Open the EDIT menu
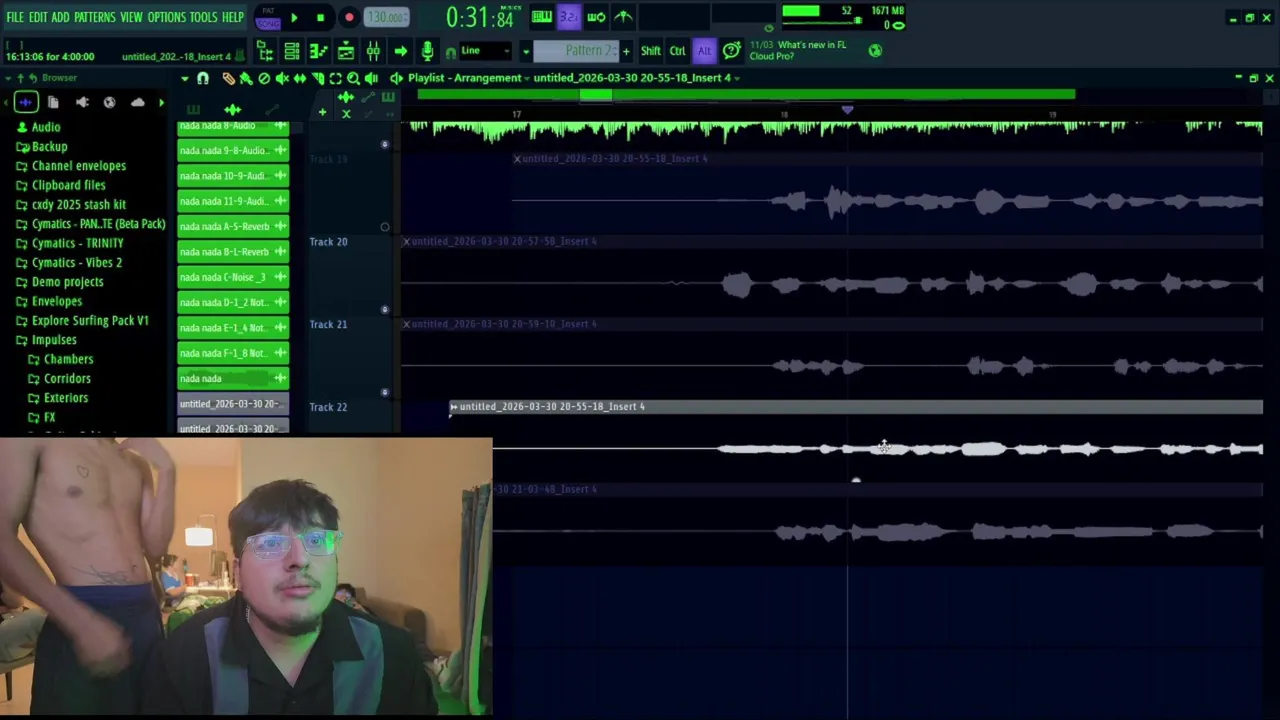 click(x=39, y=18)
